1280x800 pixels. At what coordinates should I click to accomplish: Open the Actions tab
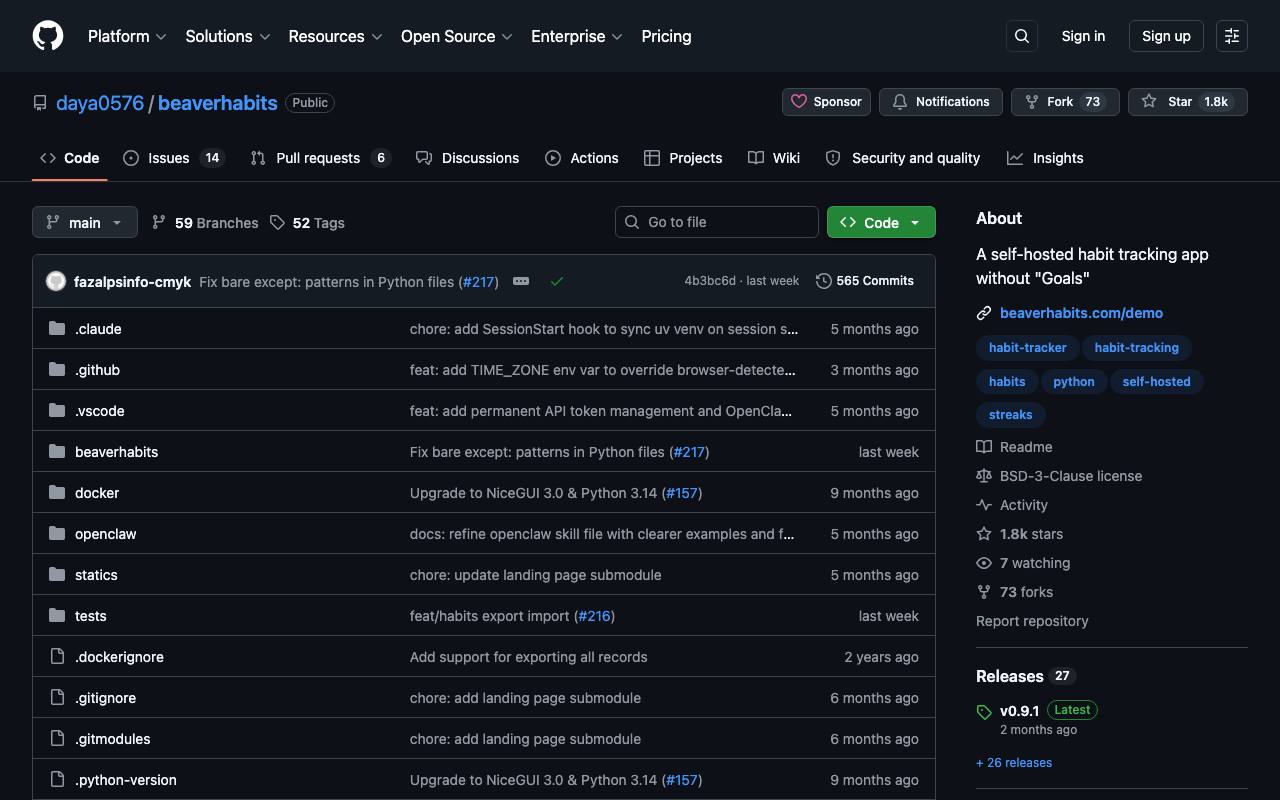click(582, 158)
